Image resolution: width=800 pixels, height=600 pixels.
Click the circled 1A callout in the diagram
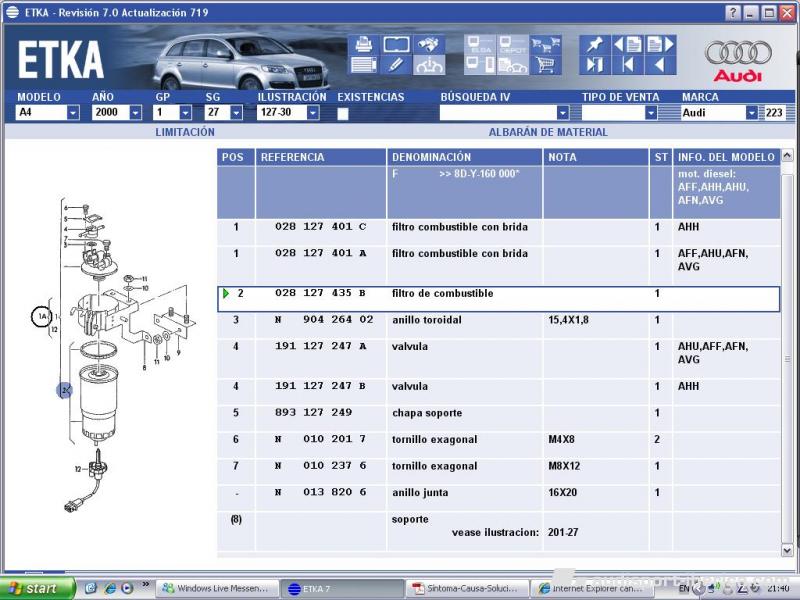(42, 316)
